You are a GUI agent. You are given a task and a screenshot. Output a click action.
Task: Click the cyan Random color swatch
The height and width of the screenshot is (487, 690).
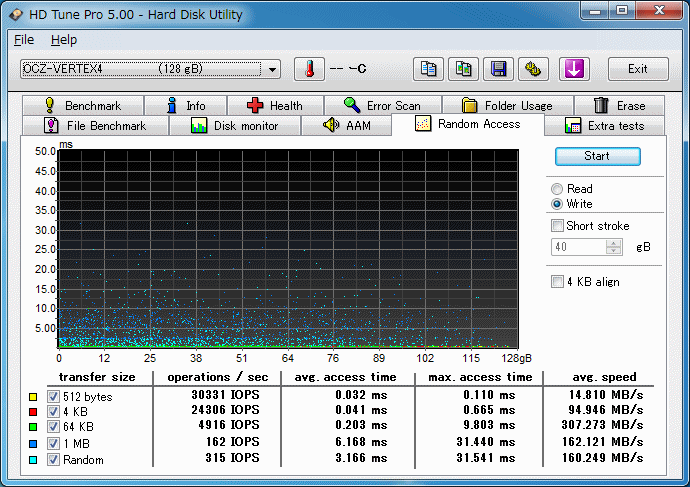pos(33,460)
